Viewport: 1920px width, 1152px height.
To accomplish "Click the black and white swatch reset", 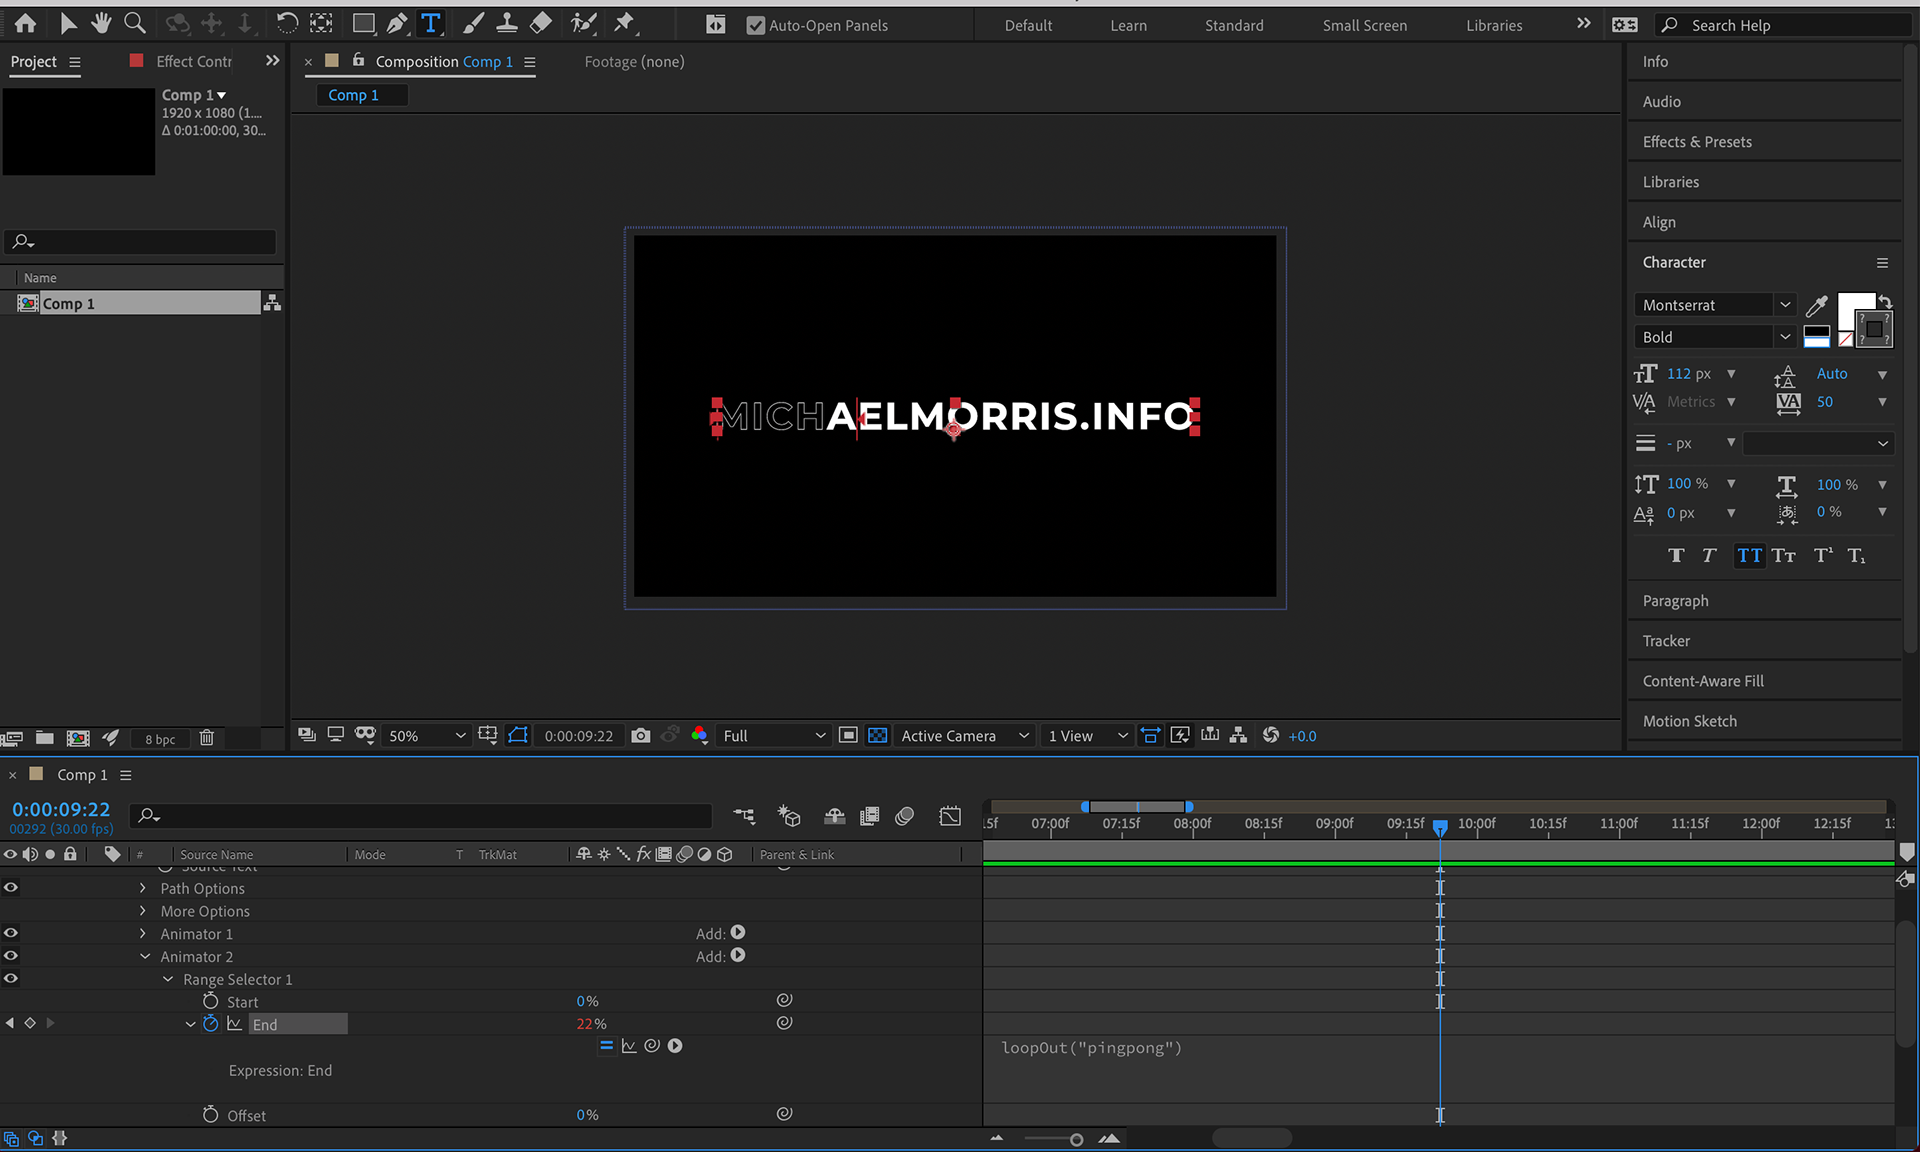I will [x=1817, y=337].
